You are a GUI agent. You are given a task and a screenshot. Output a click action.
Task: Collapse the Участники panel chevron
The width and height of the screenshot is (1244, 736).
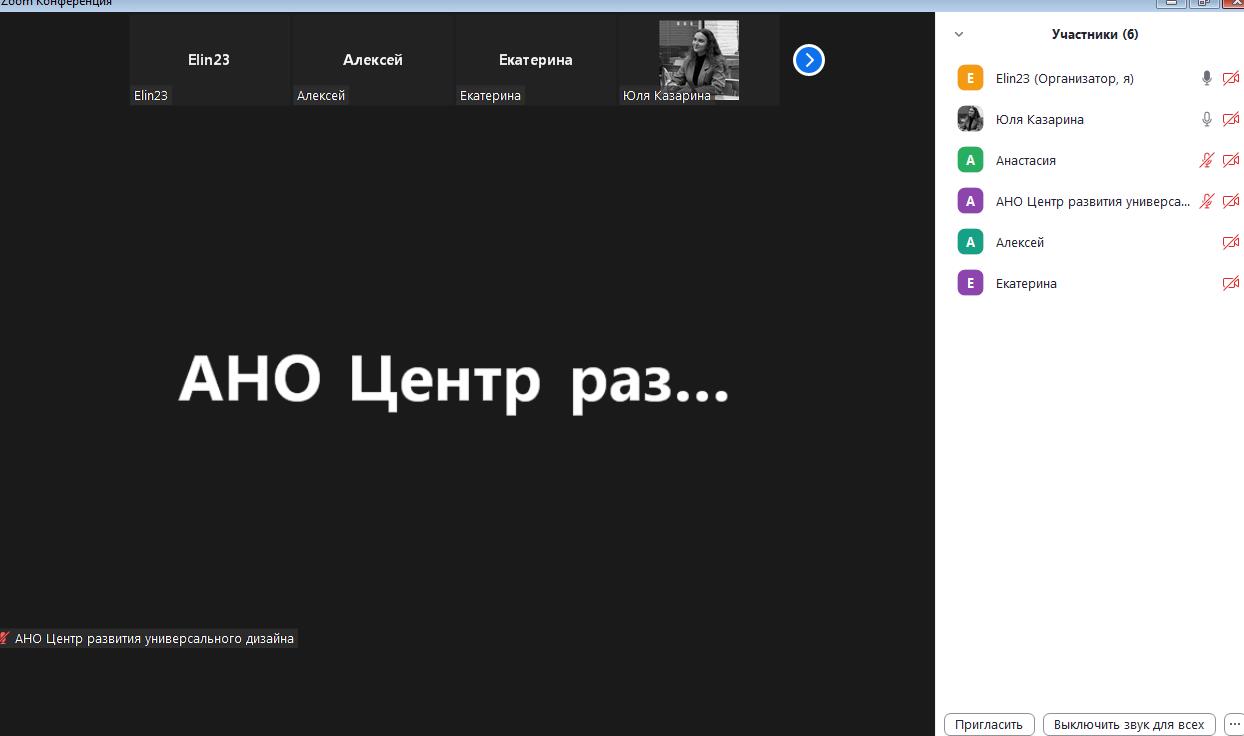click(959, 34)
